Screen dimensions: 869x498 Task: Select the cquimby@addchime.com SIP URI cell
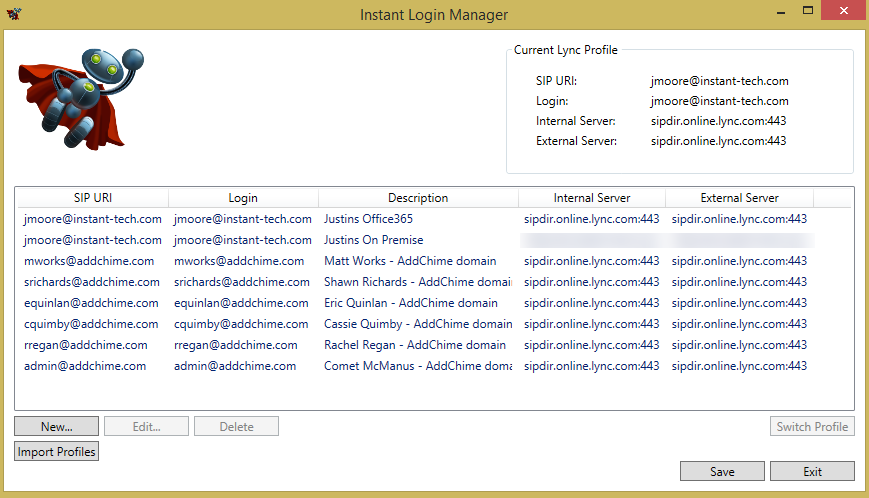tap(91, 324)
